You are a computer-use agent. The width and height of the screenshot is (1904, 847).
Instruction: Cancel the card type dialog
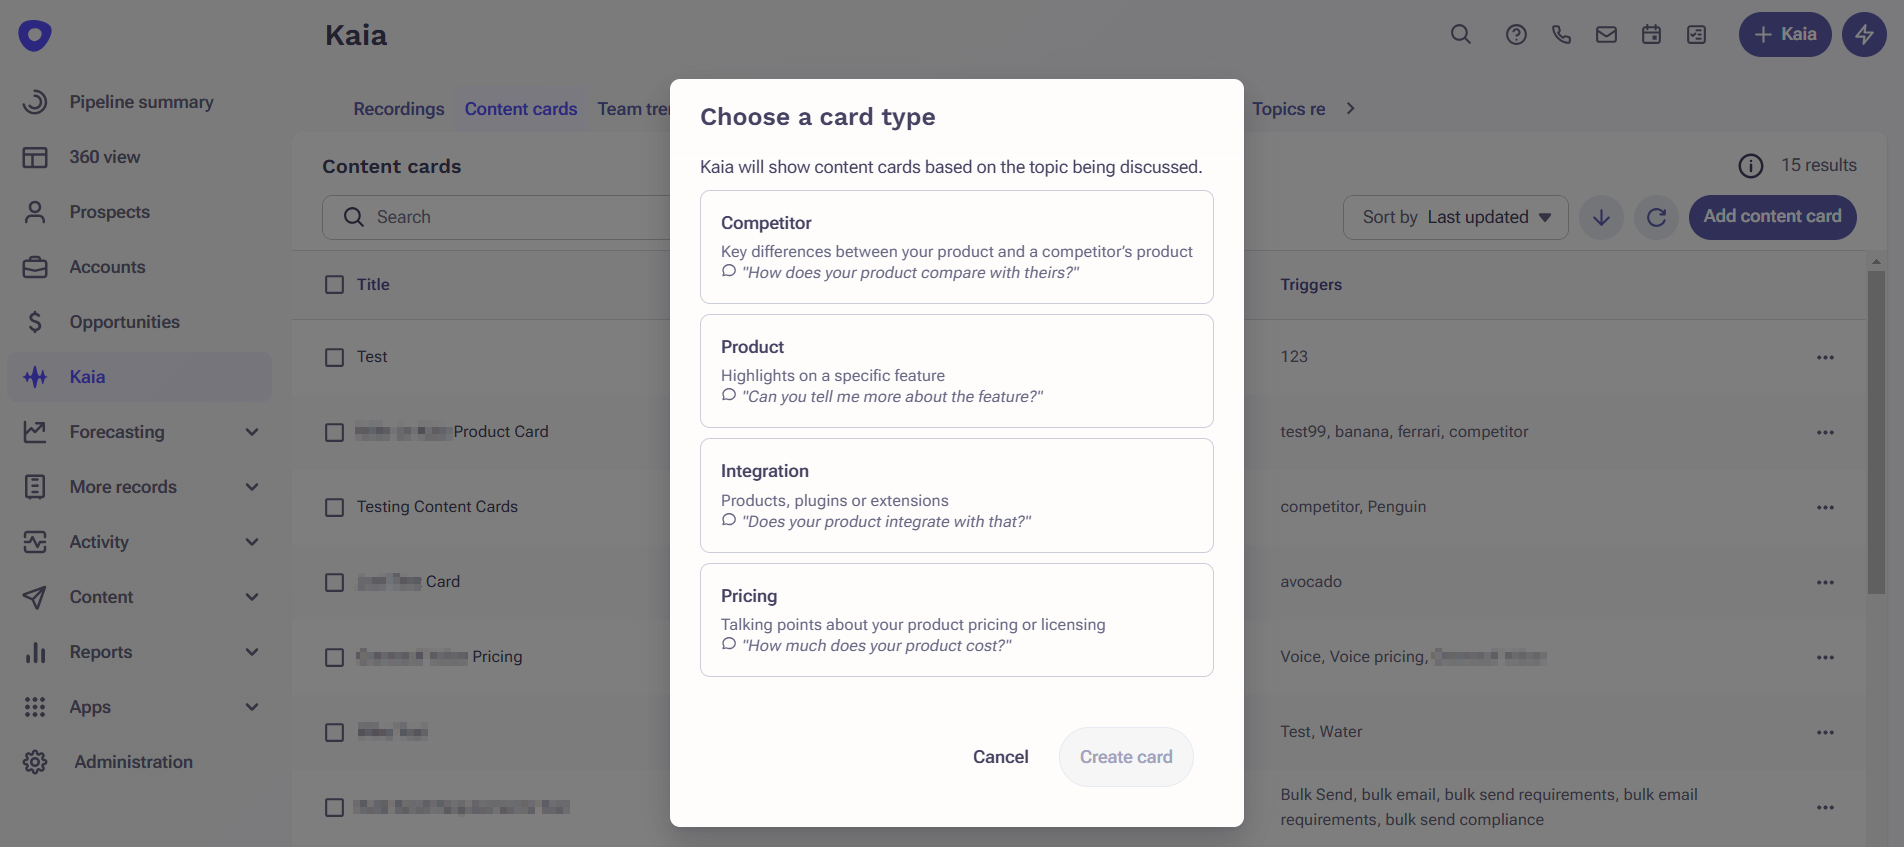[1000, 757]
